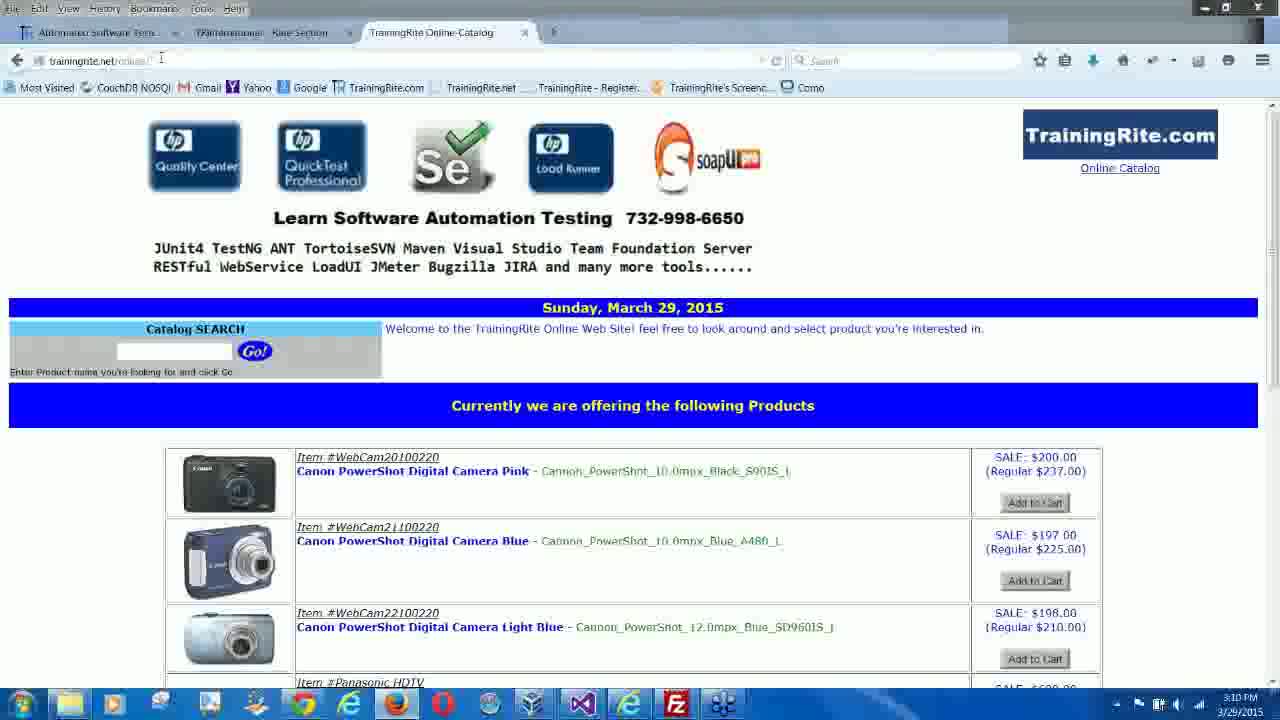Open Canon PowerShot Digital Camera Blue link
This screenshot has width=1280, height=720.
coord(413,541)
